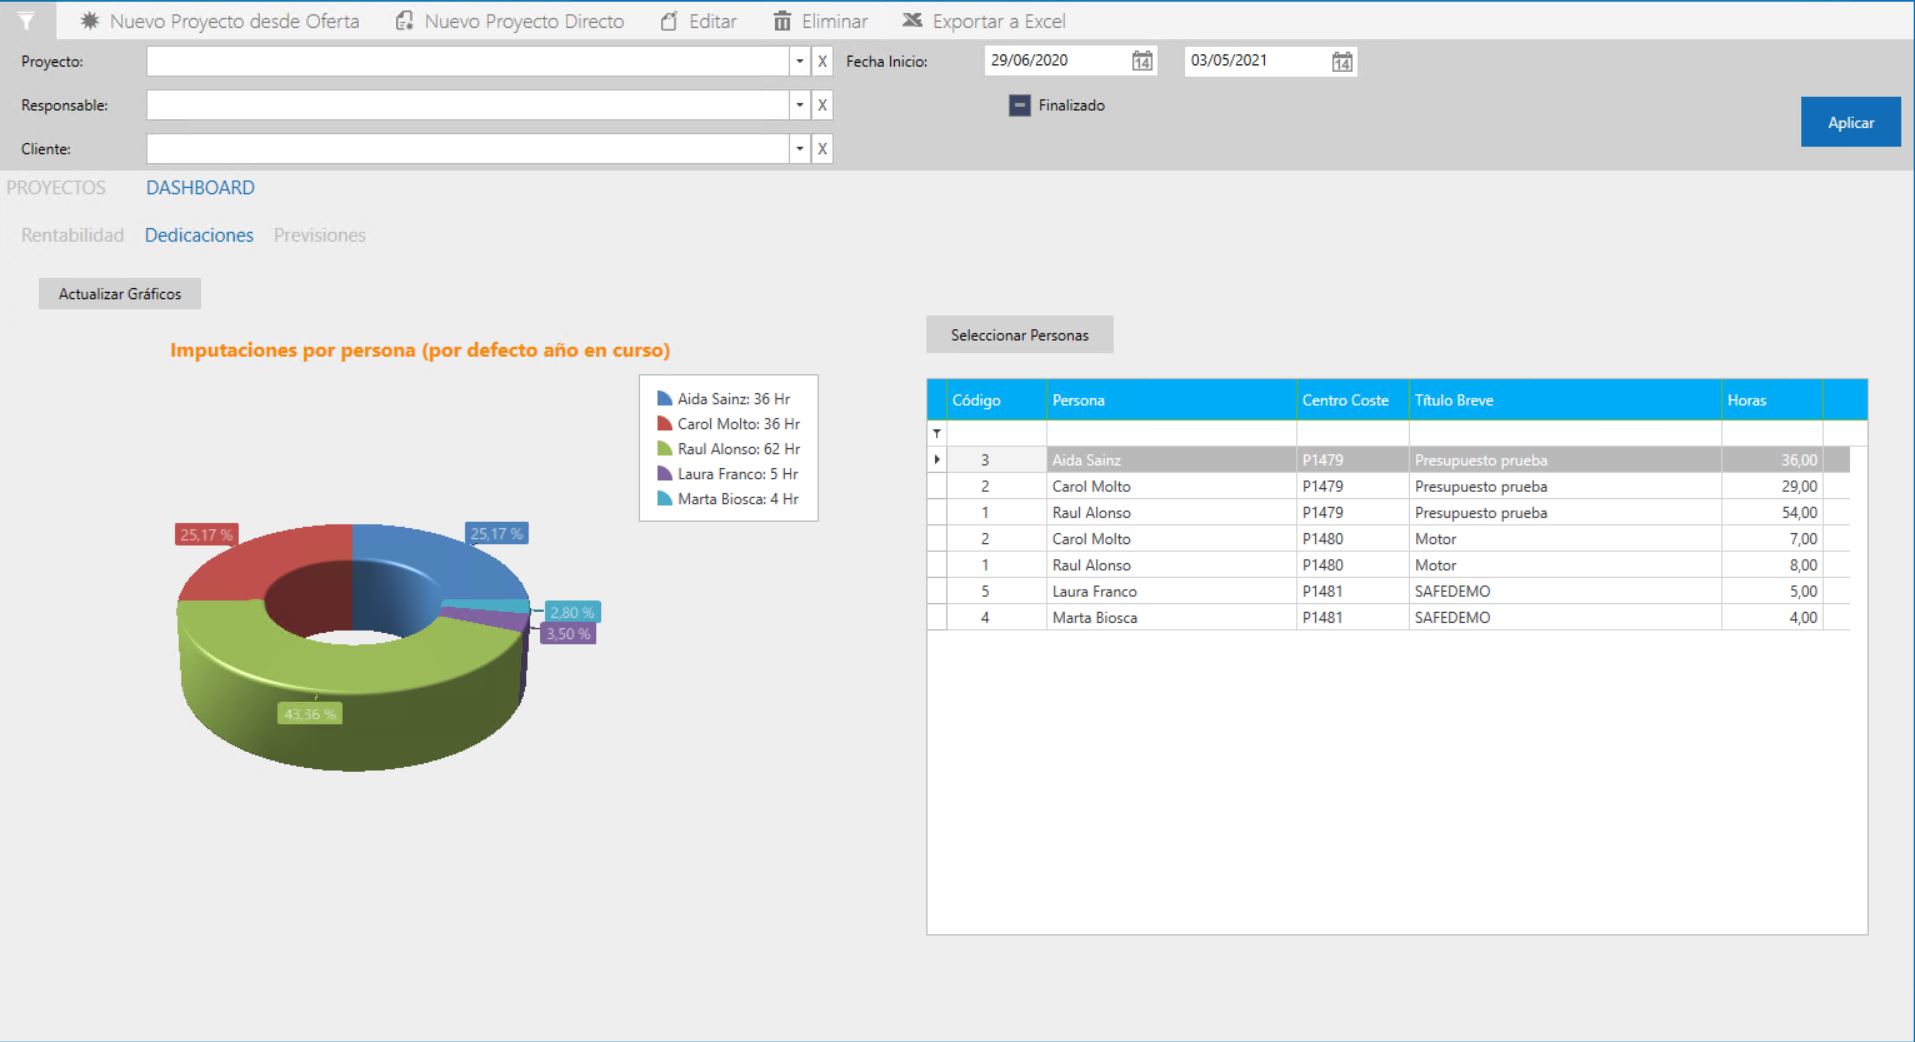Switch to the PROYECTOS tab
This screenshot has width=1915, height=1042.
coord(56,188)
